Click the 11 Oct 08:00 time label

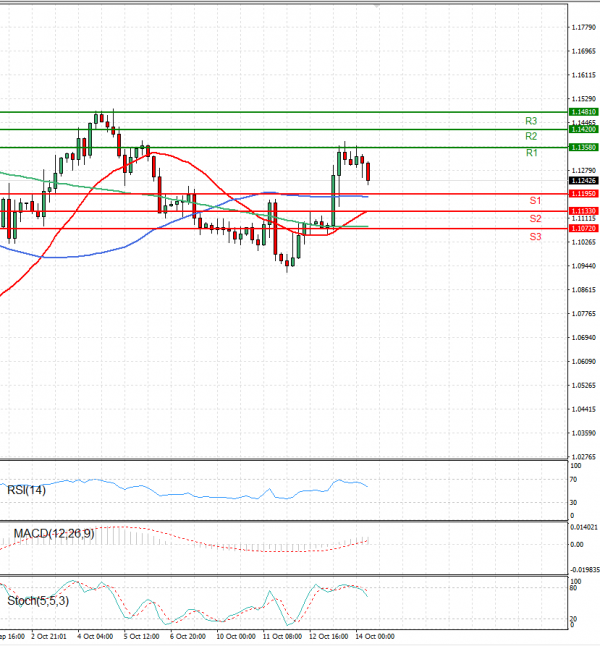(x=282, y=637)
